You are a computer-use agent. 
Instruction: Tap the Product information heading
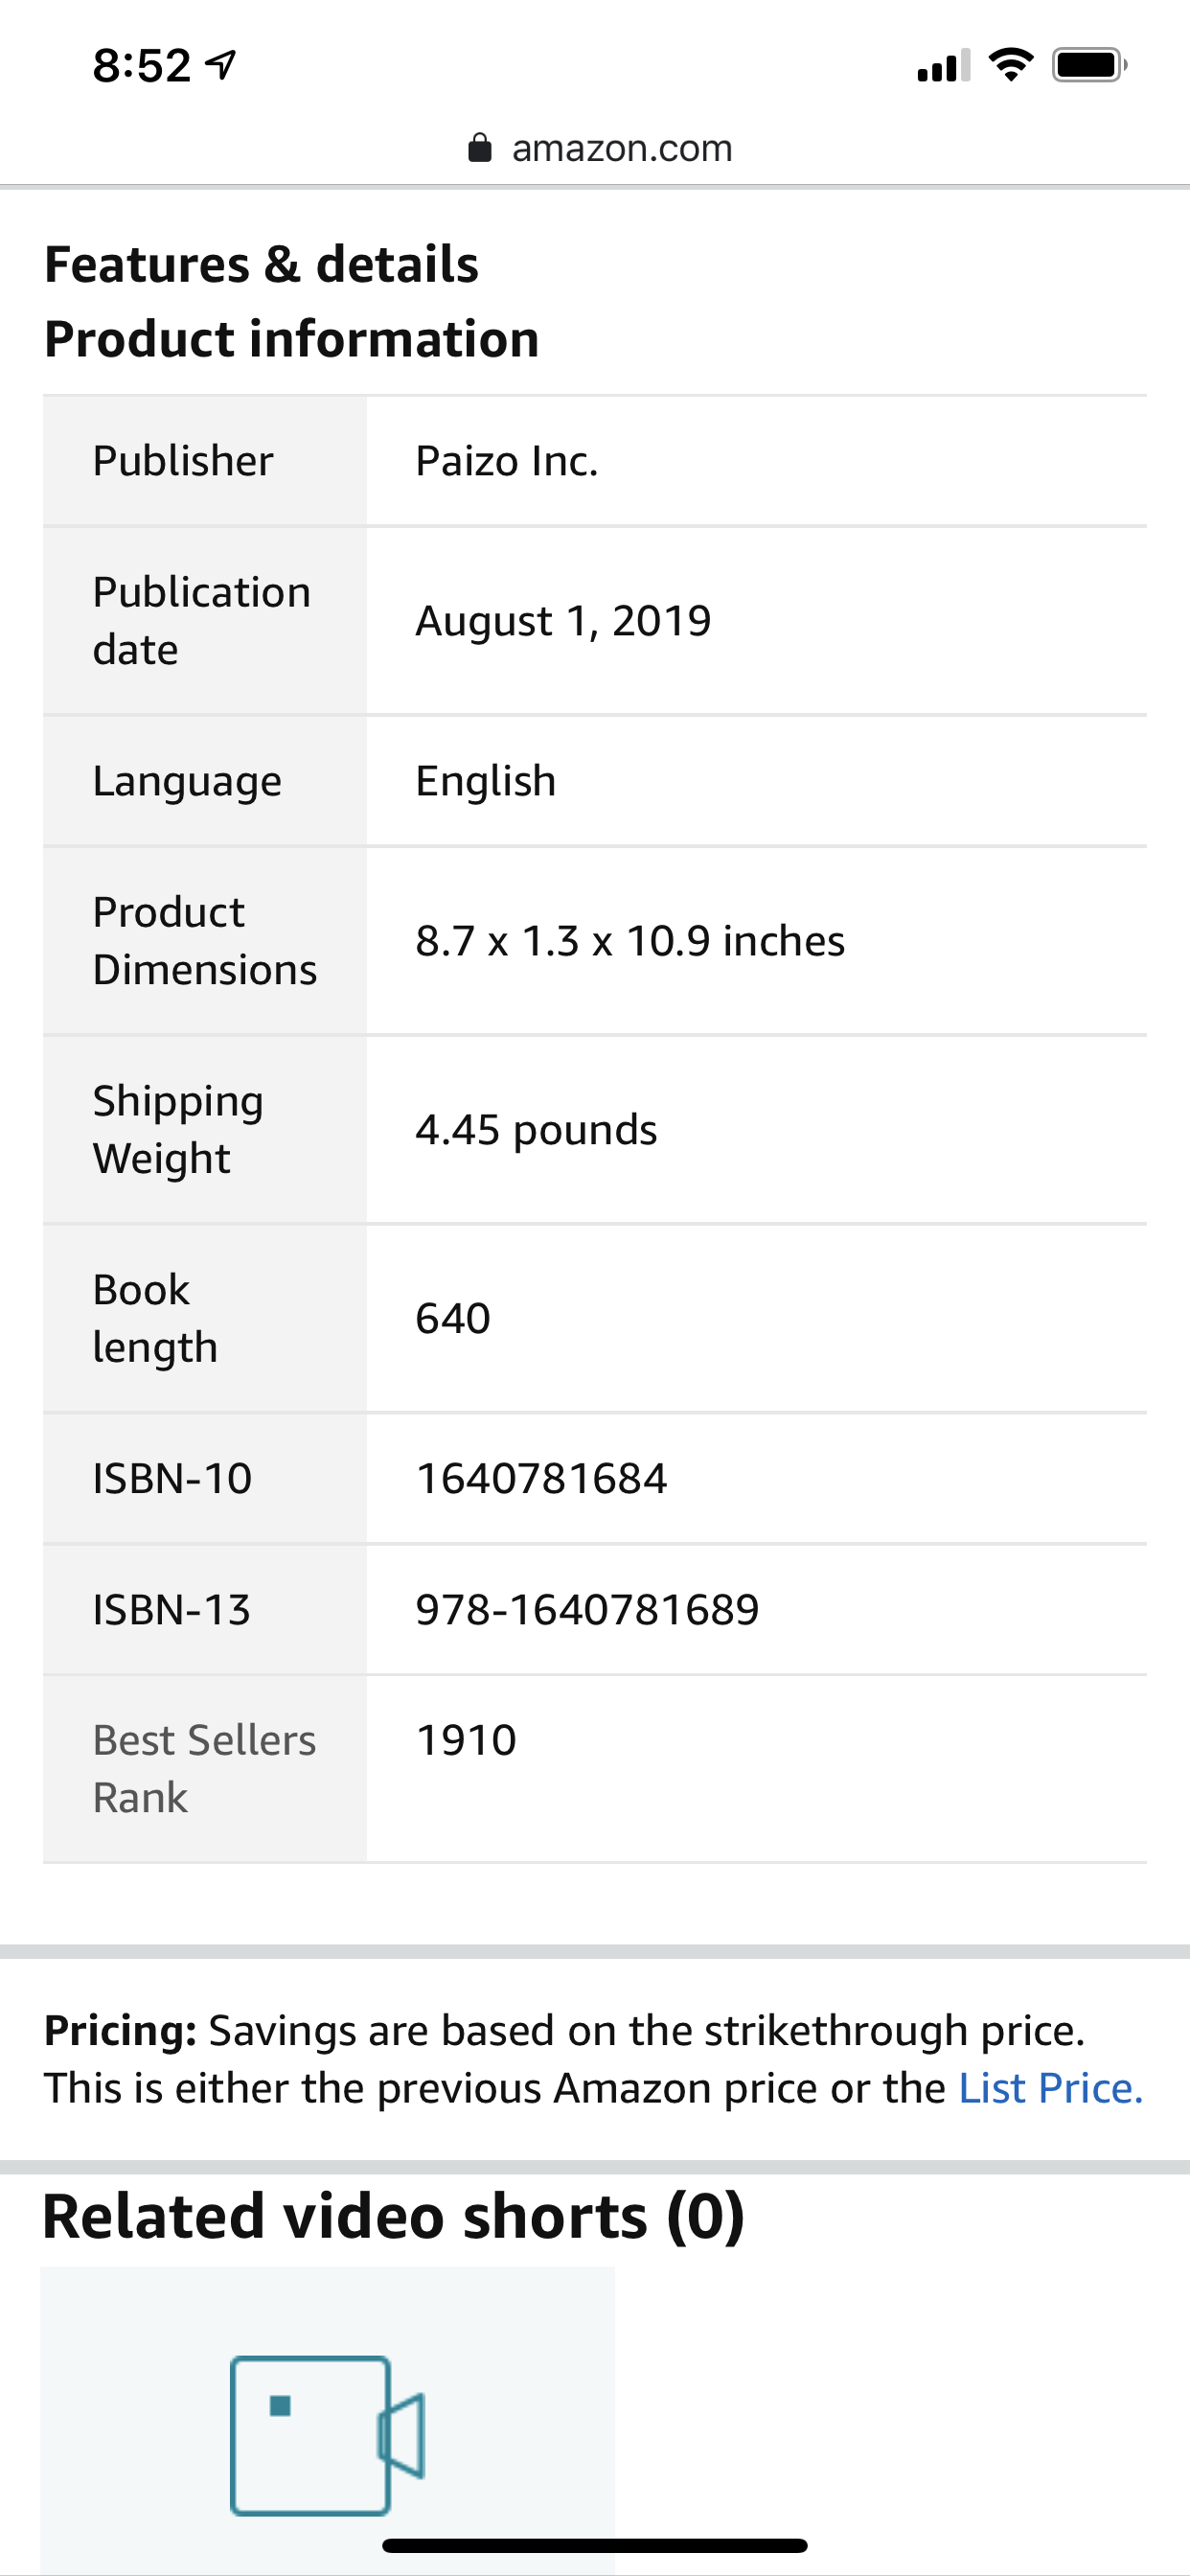pyautogui.click(x=292, y=339)
